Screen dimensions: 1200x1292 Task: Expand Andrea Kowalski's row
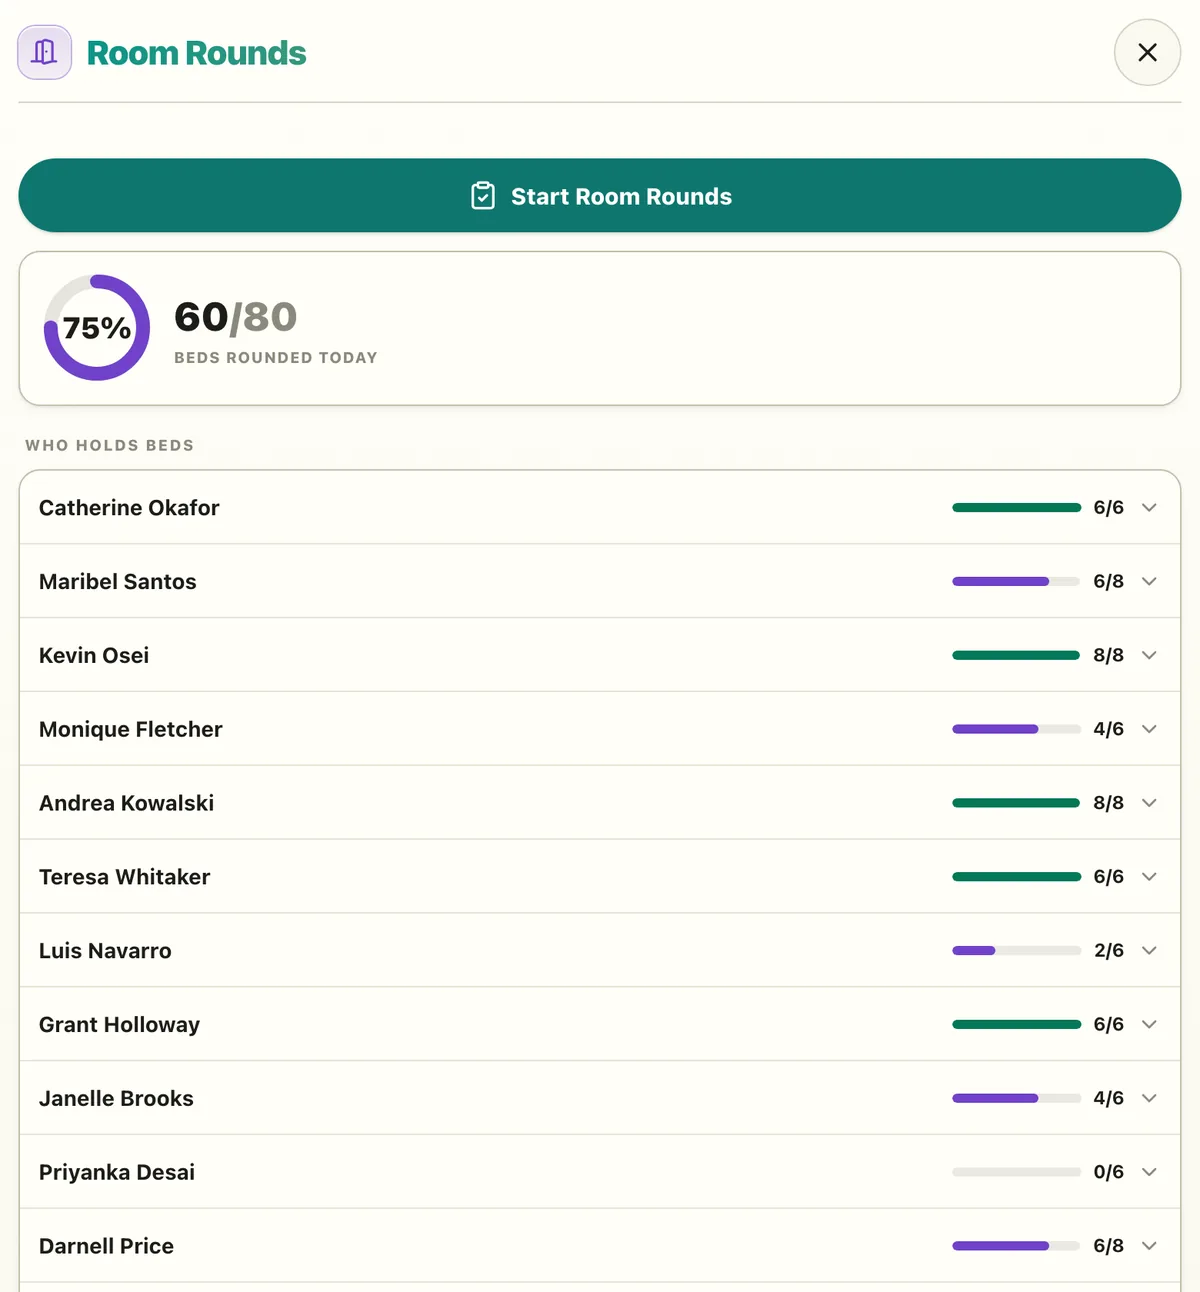pos(600,803)
